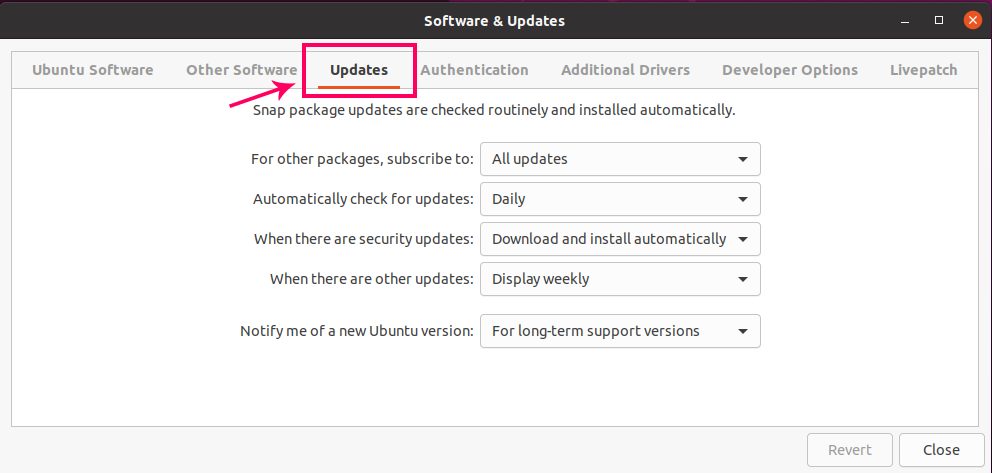
Task: Open the 'For long-term support versions' dropdown
Action: tap(620, 331)
